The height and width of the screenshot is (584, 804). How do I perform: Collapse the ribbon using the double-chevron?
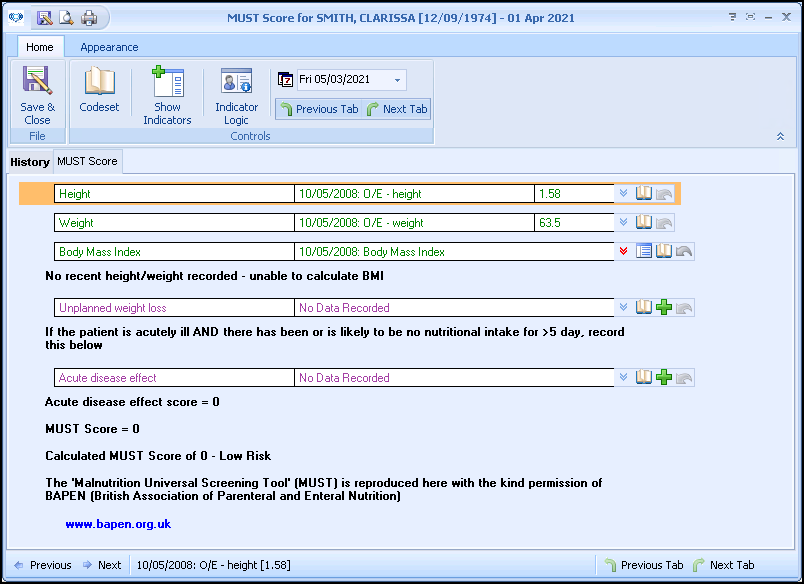coord(780,136)
